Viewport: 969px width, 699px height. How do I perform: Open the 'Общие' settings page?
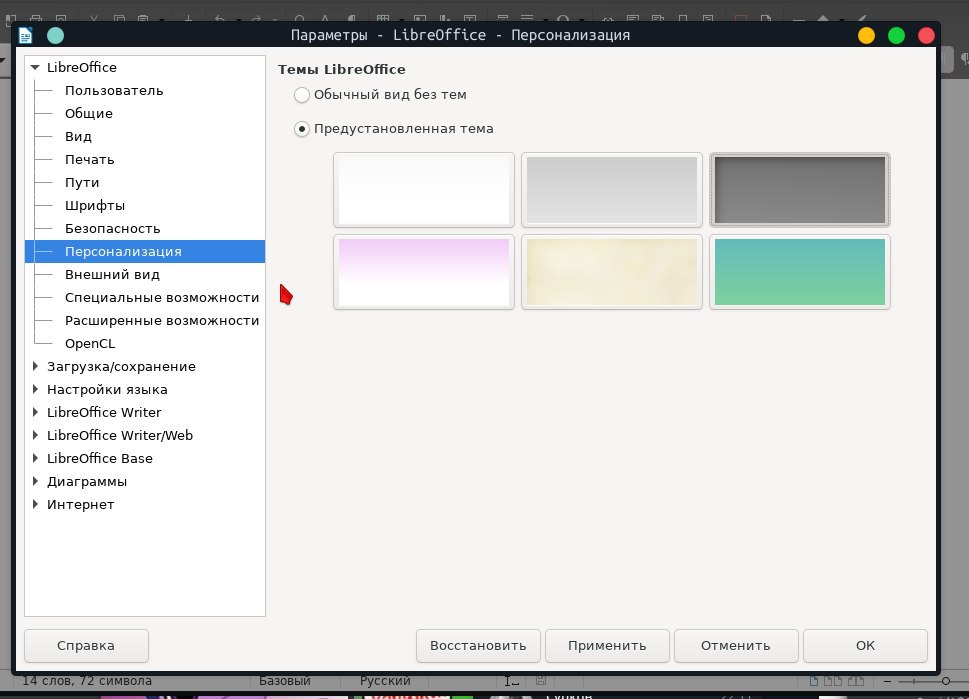(x=89, y=114)
